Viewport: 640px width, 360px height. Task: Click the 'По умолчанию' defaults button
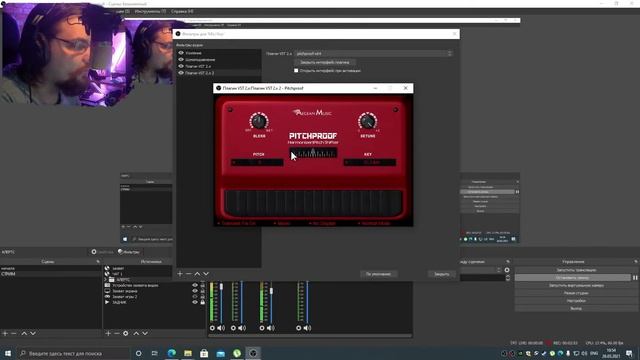click(378, 274)
